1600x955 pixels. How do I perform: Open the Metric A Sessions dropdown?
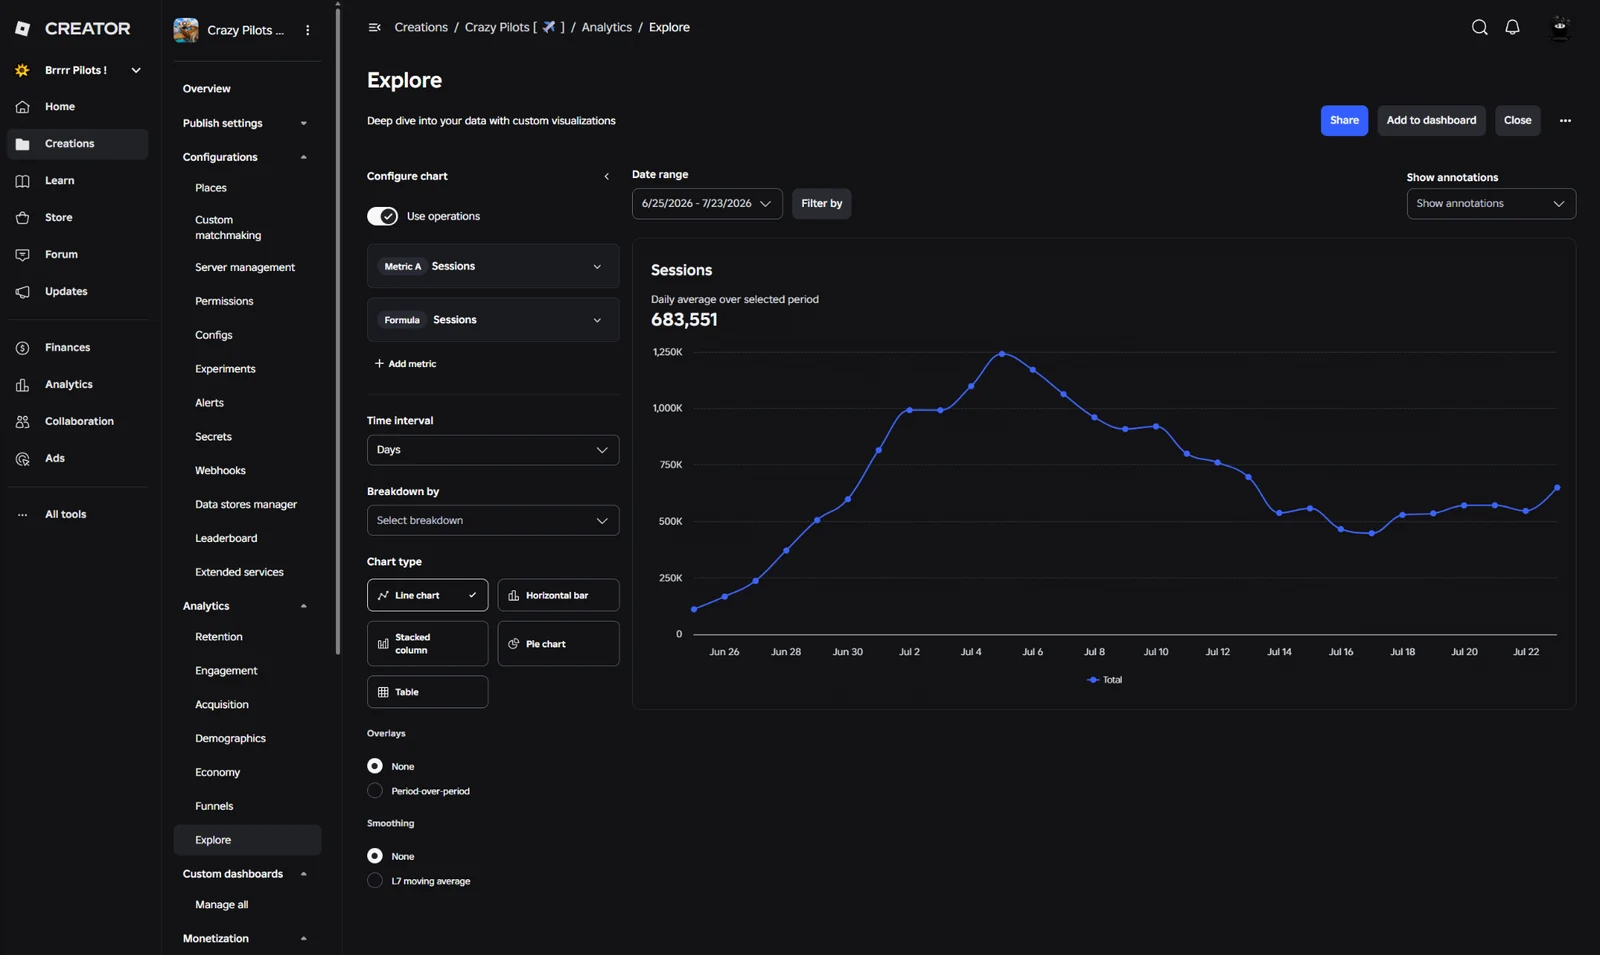[x=493, y=266]
